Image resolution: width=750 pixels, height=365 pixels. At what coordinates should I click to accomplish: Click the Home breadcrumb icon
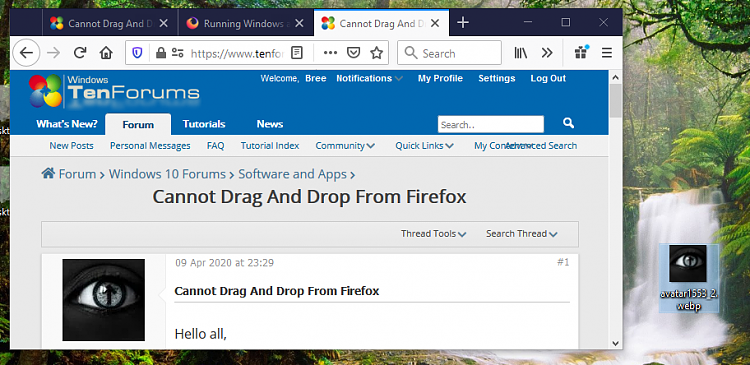tap(48, 173)
